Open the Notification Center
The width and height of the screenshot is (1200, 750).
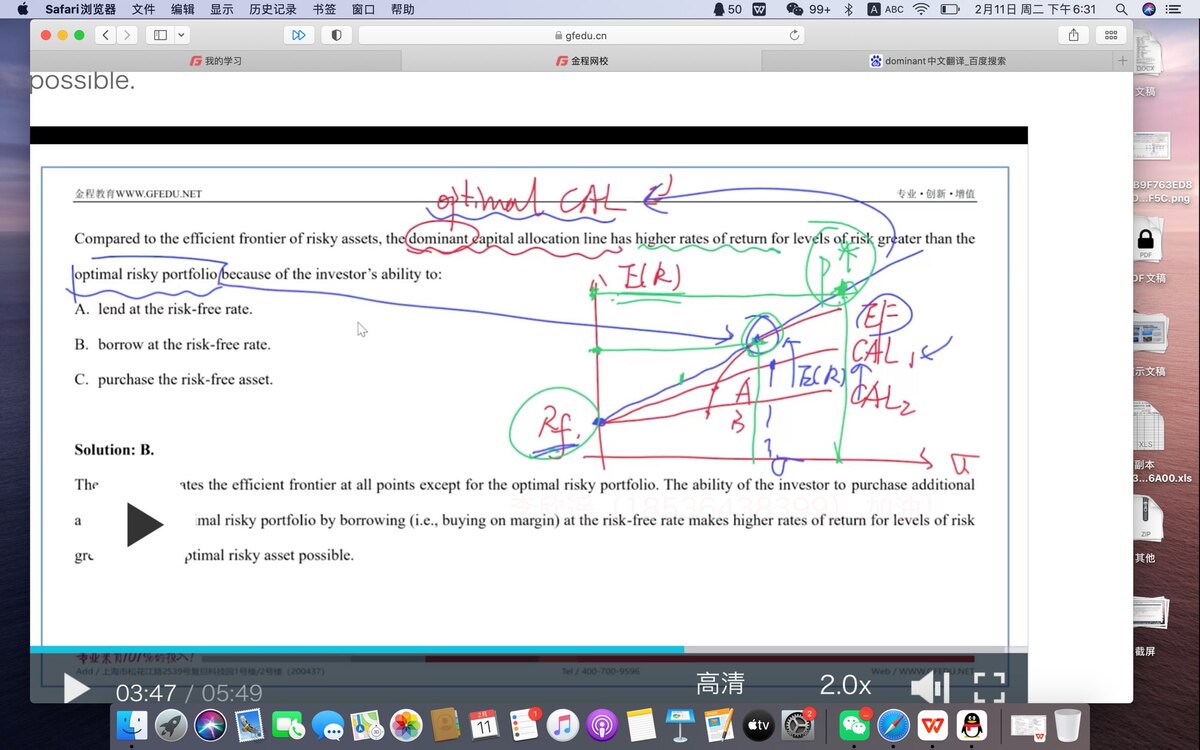(1176, 9)
